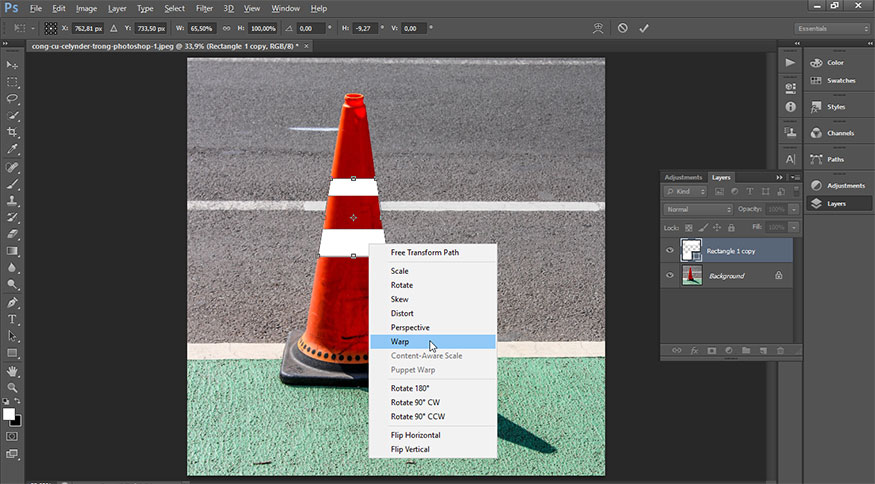The image size is (875, 484).
Task: Select the Zoom tool in toolbox
Action: pos(13,387)
